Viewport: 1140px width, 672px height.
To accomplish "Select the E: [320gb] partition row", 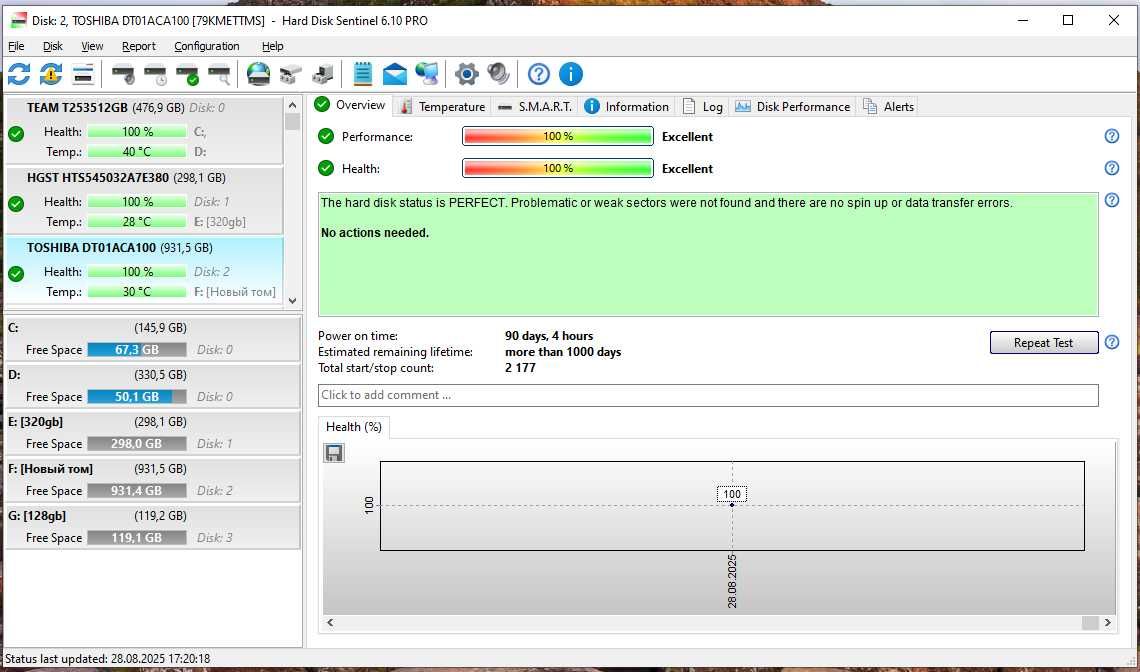I will point(152,433).
